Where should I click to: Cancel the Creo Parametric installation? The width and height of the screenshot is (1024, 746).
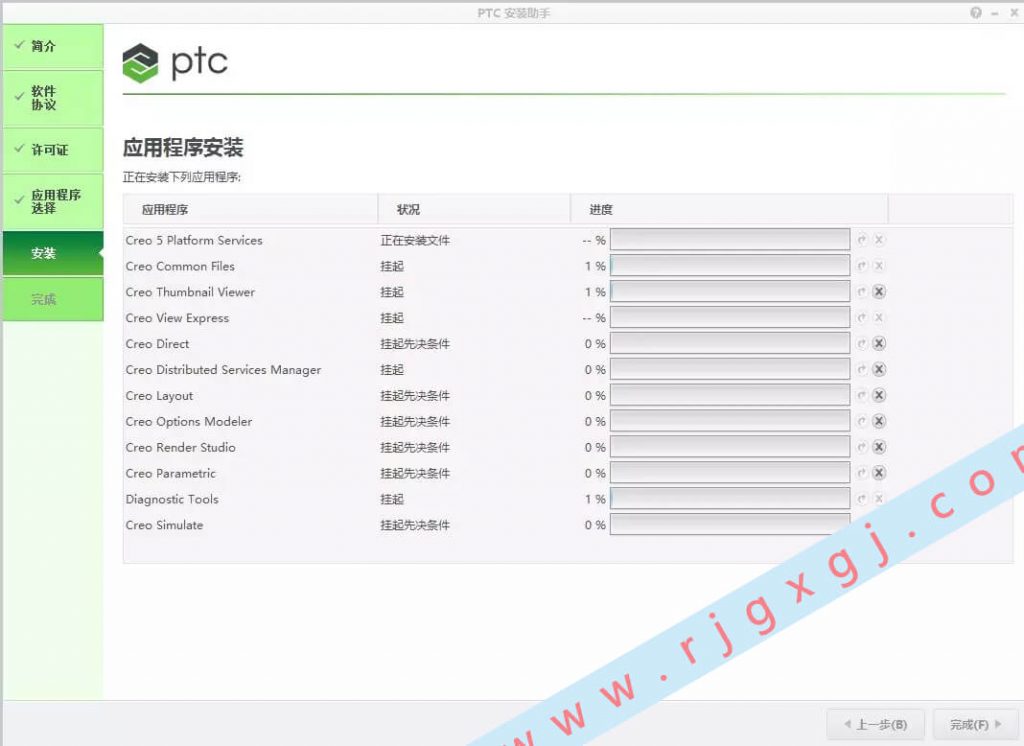click(879, 473)
